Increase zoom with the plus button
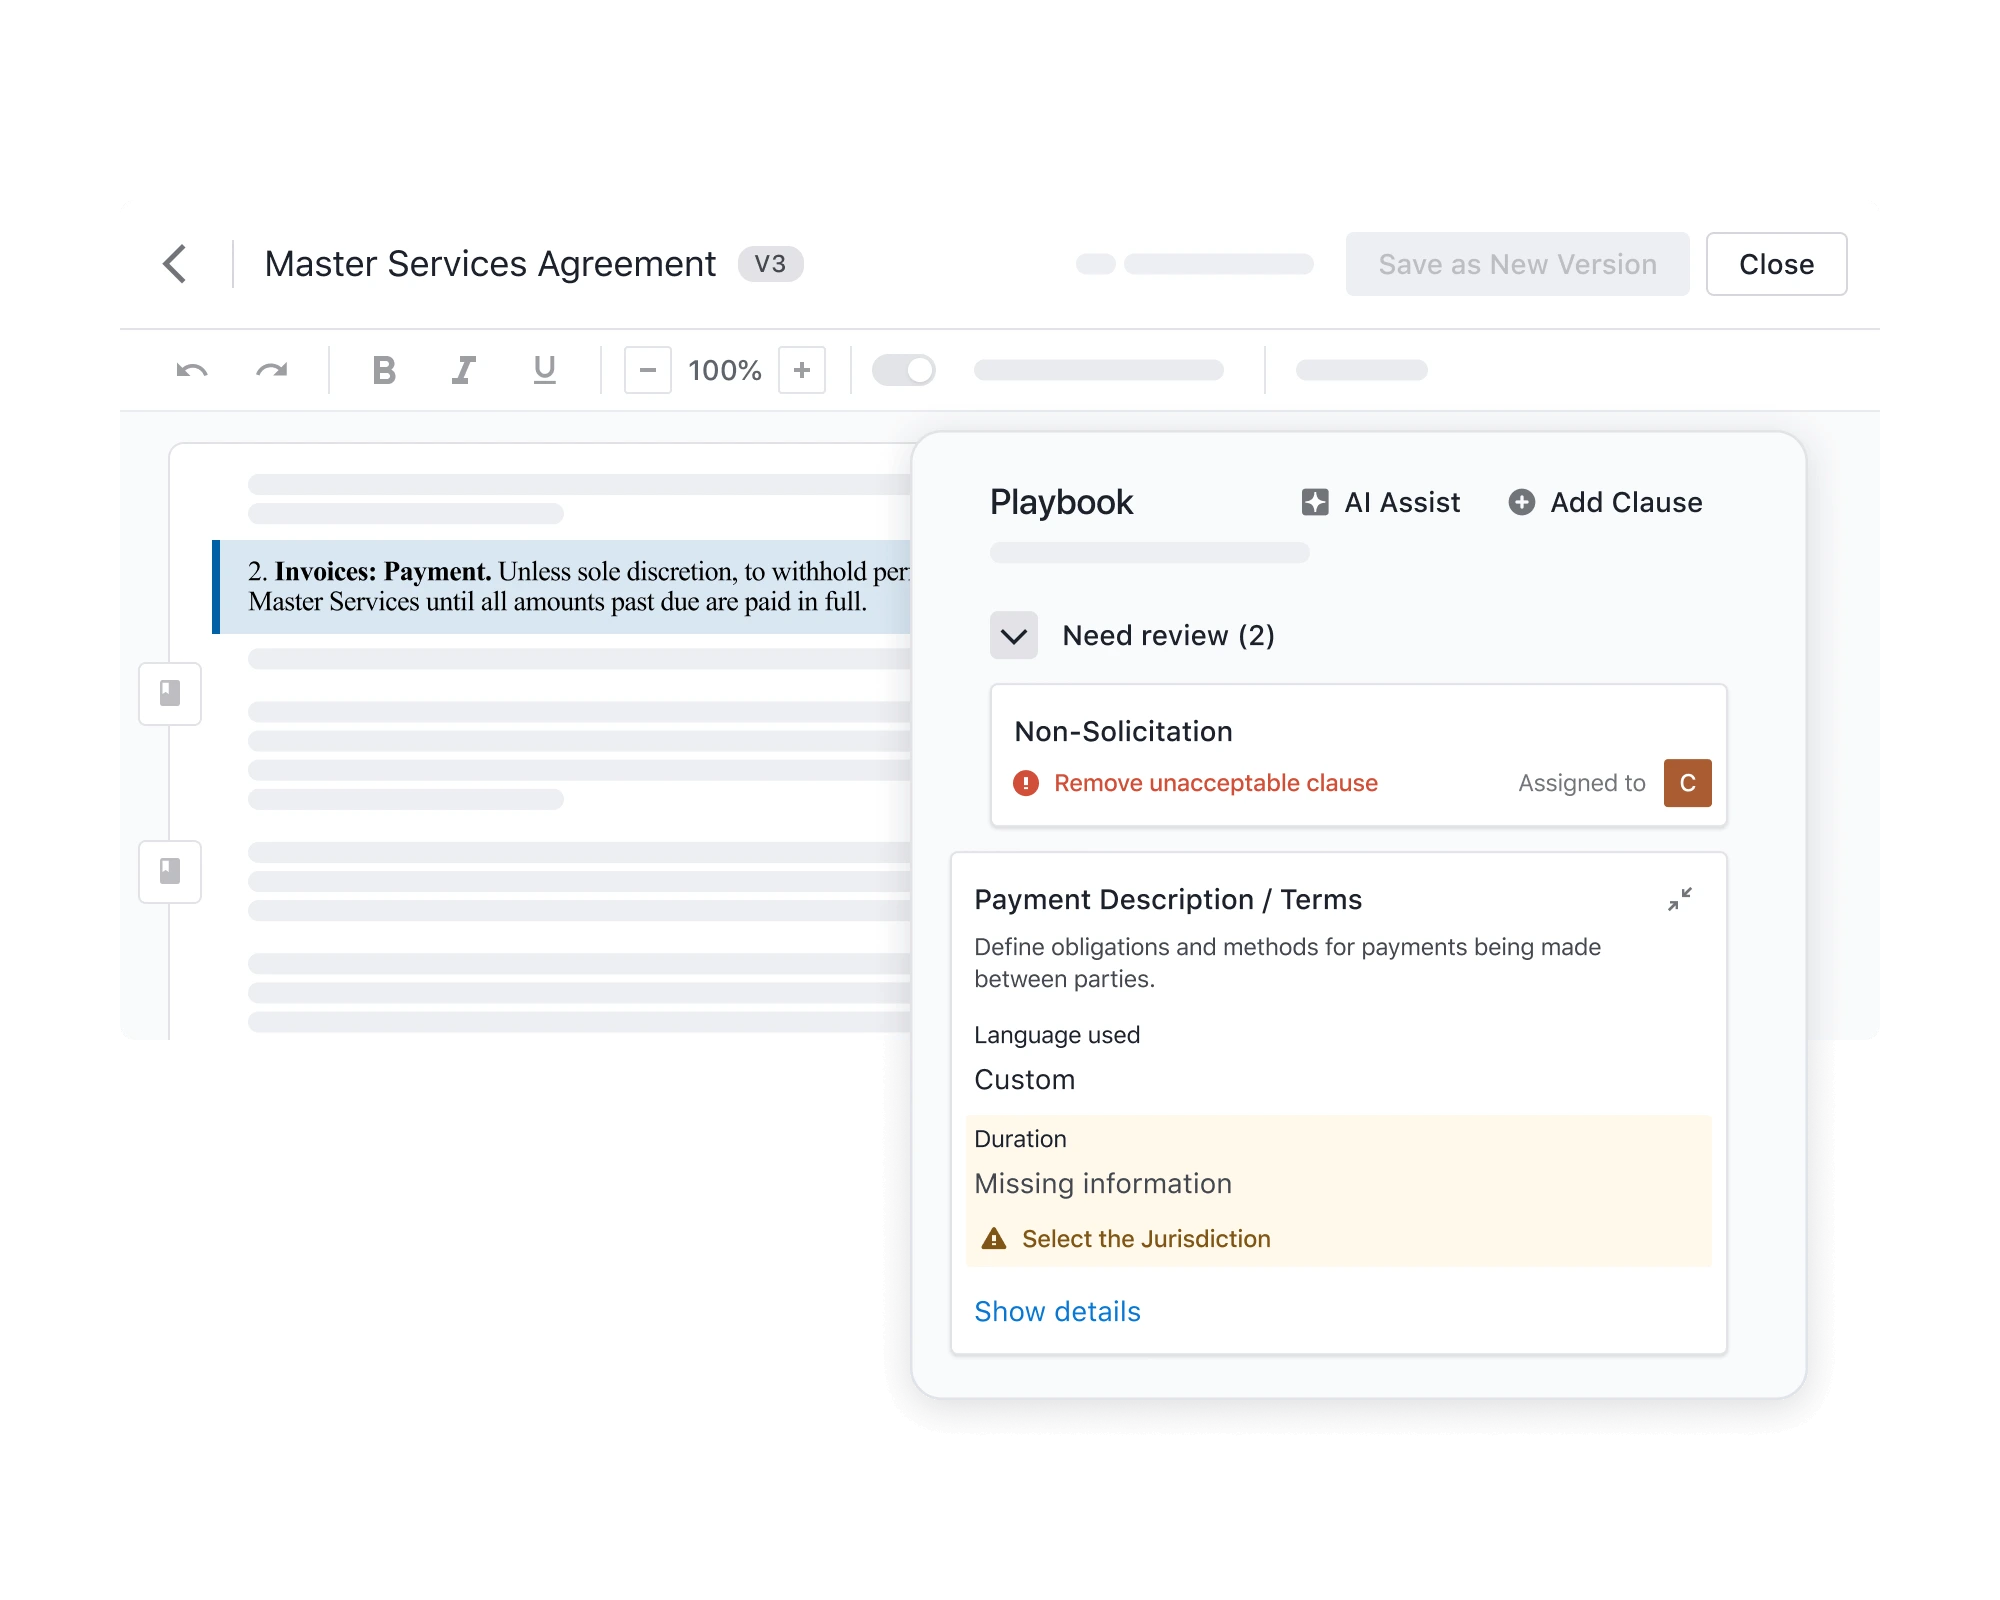This screenshot has width=2000, height=1600. pyautogui.click(x=803, y=370)
